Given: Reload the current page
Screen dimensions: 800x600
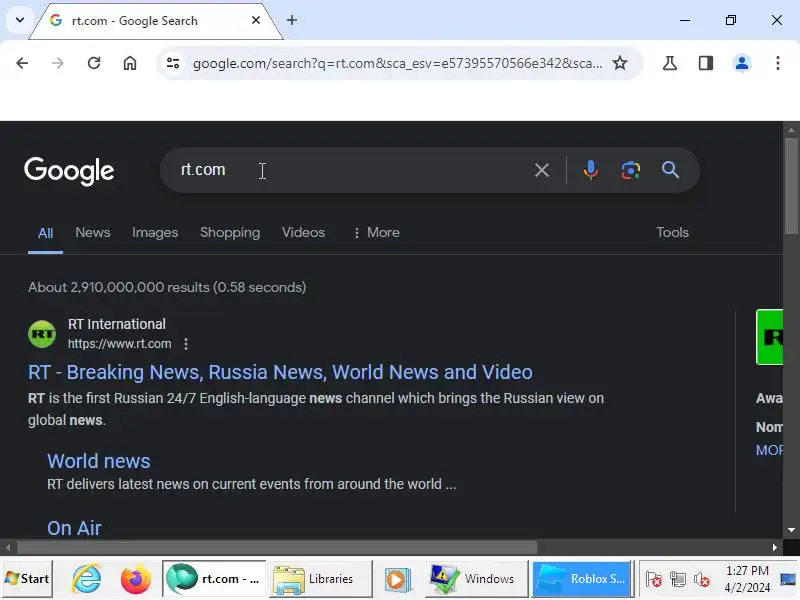Looking at the screenshot, I should (x=94, y=63).
